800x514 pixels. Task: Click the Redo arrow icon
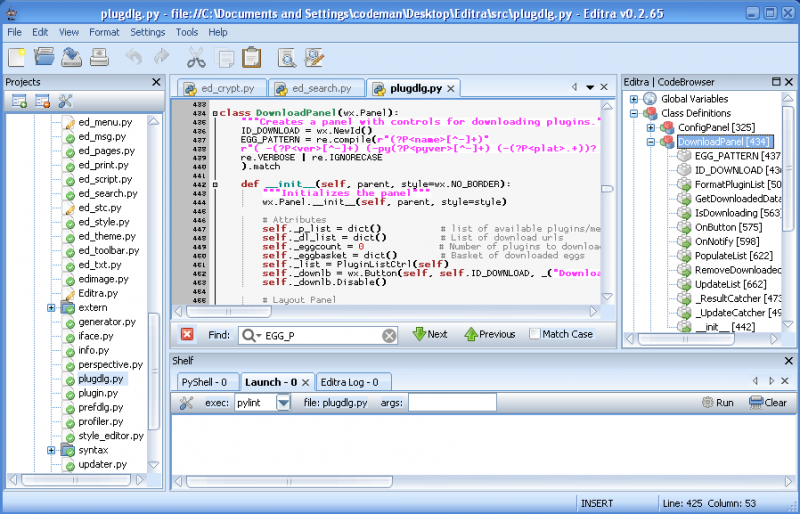tap(162, 57)
